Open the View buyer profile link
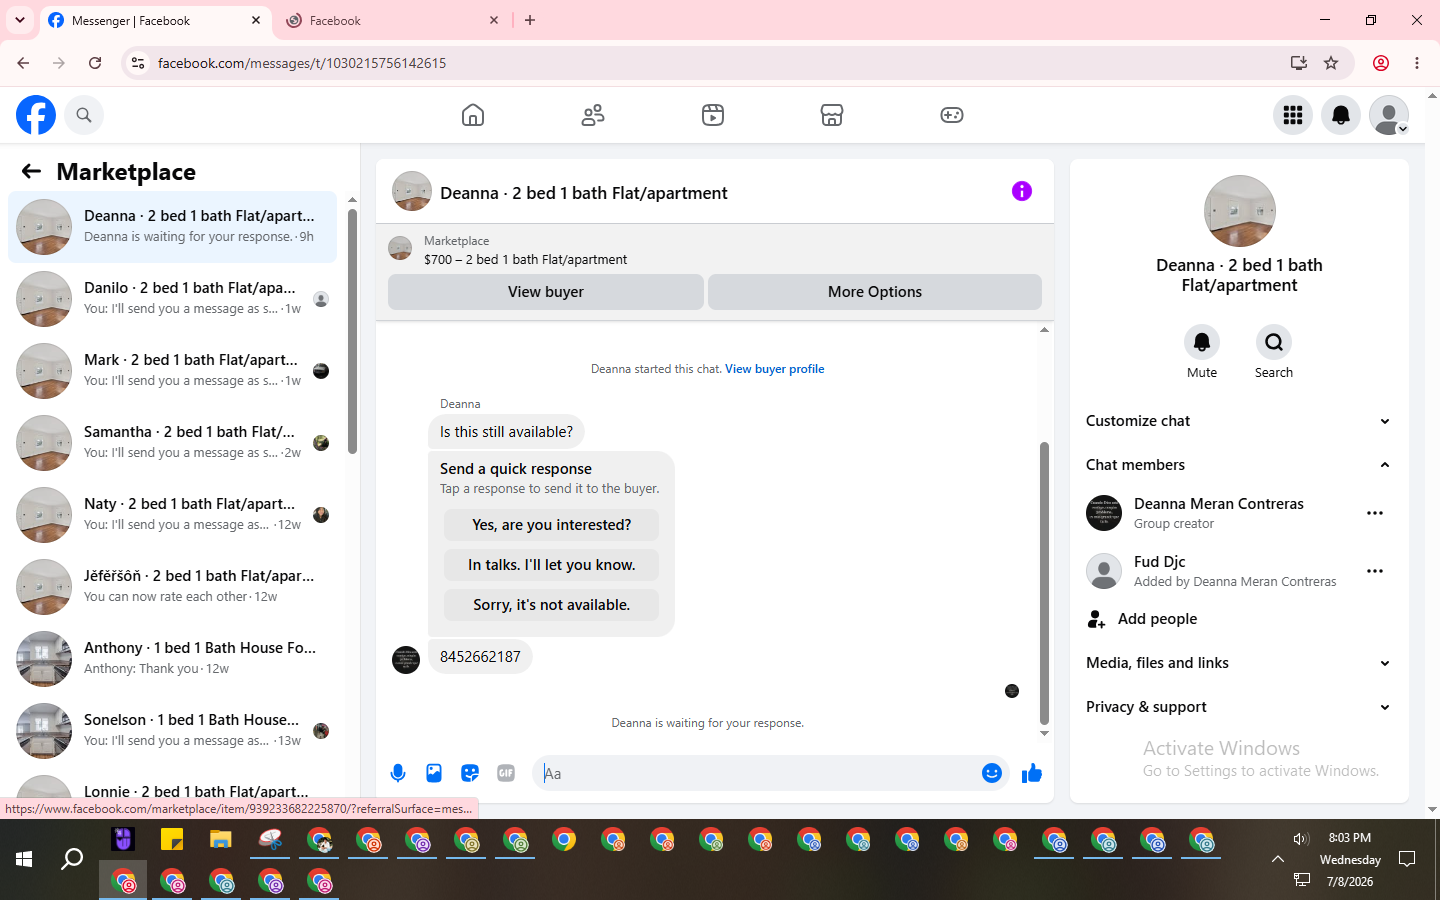This screenshot has height=900, width=1440. click(775, 369)
